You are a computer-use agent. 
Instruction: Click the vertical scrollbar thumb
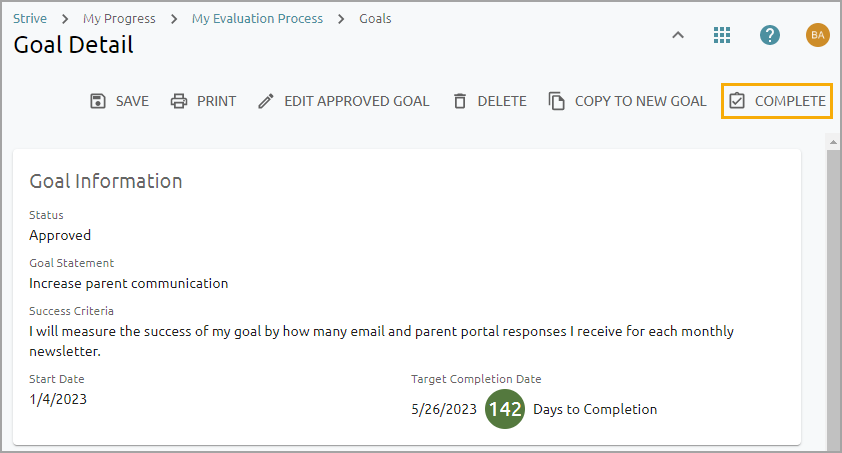coord(832,300)
